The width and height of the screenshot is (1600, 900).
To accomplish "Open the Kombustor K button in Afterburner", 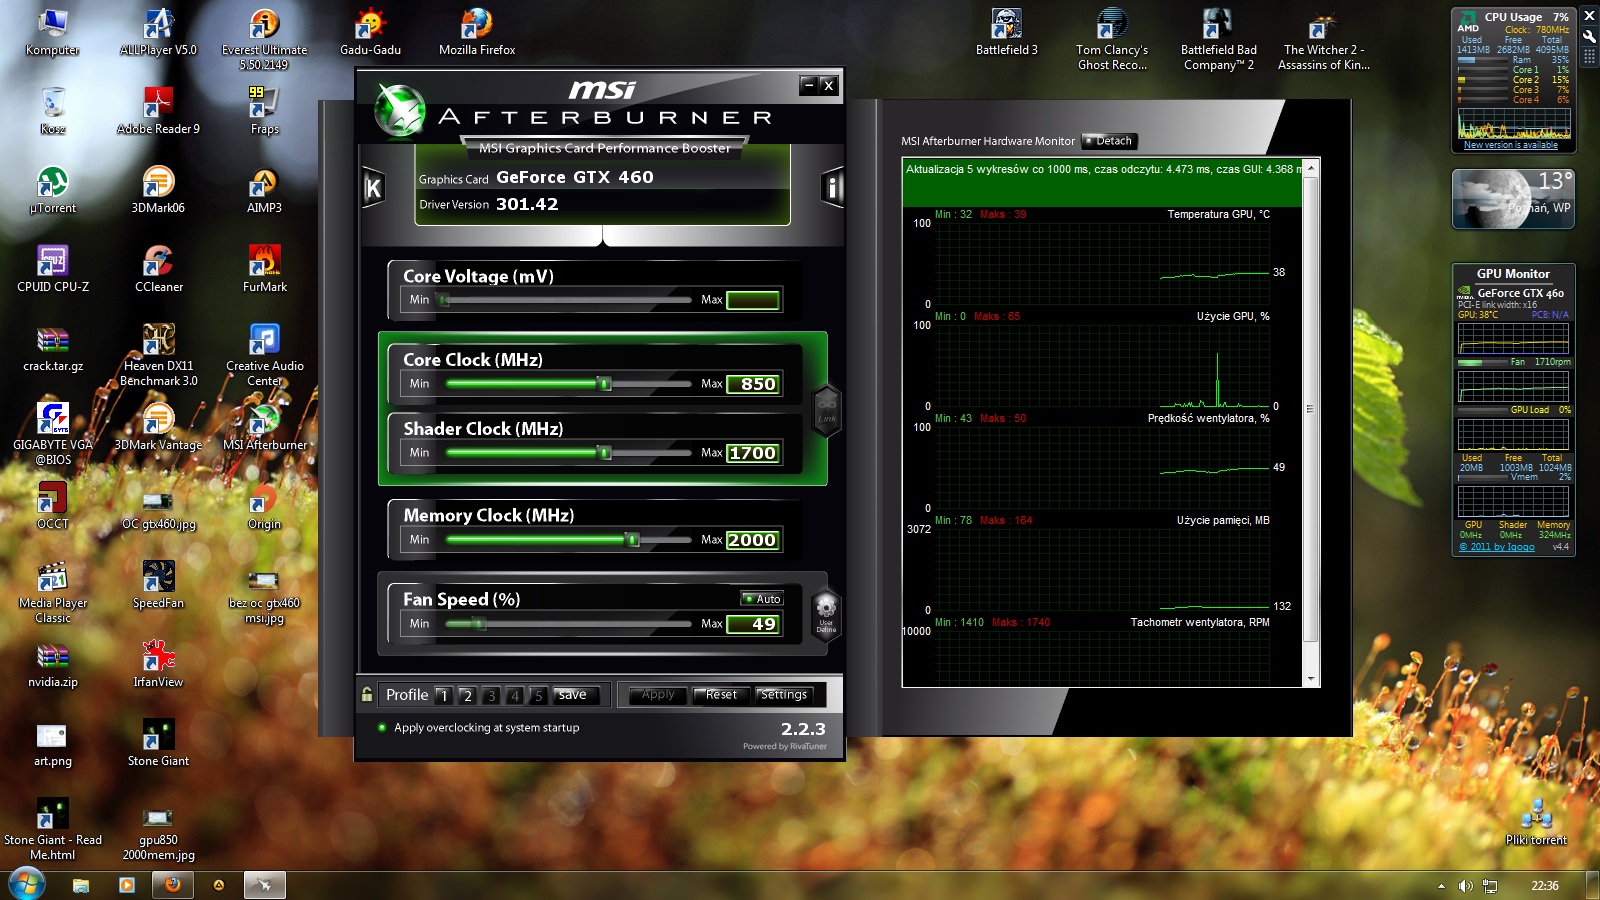I will coord(373,187).
